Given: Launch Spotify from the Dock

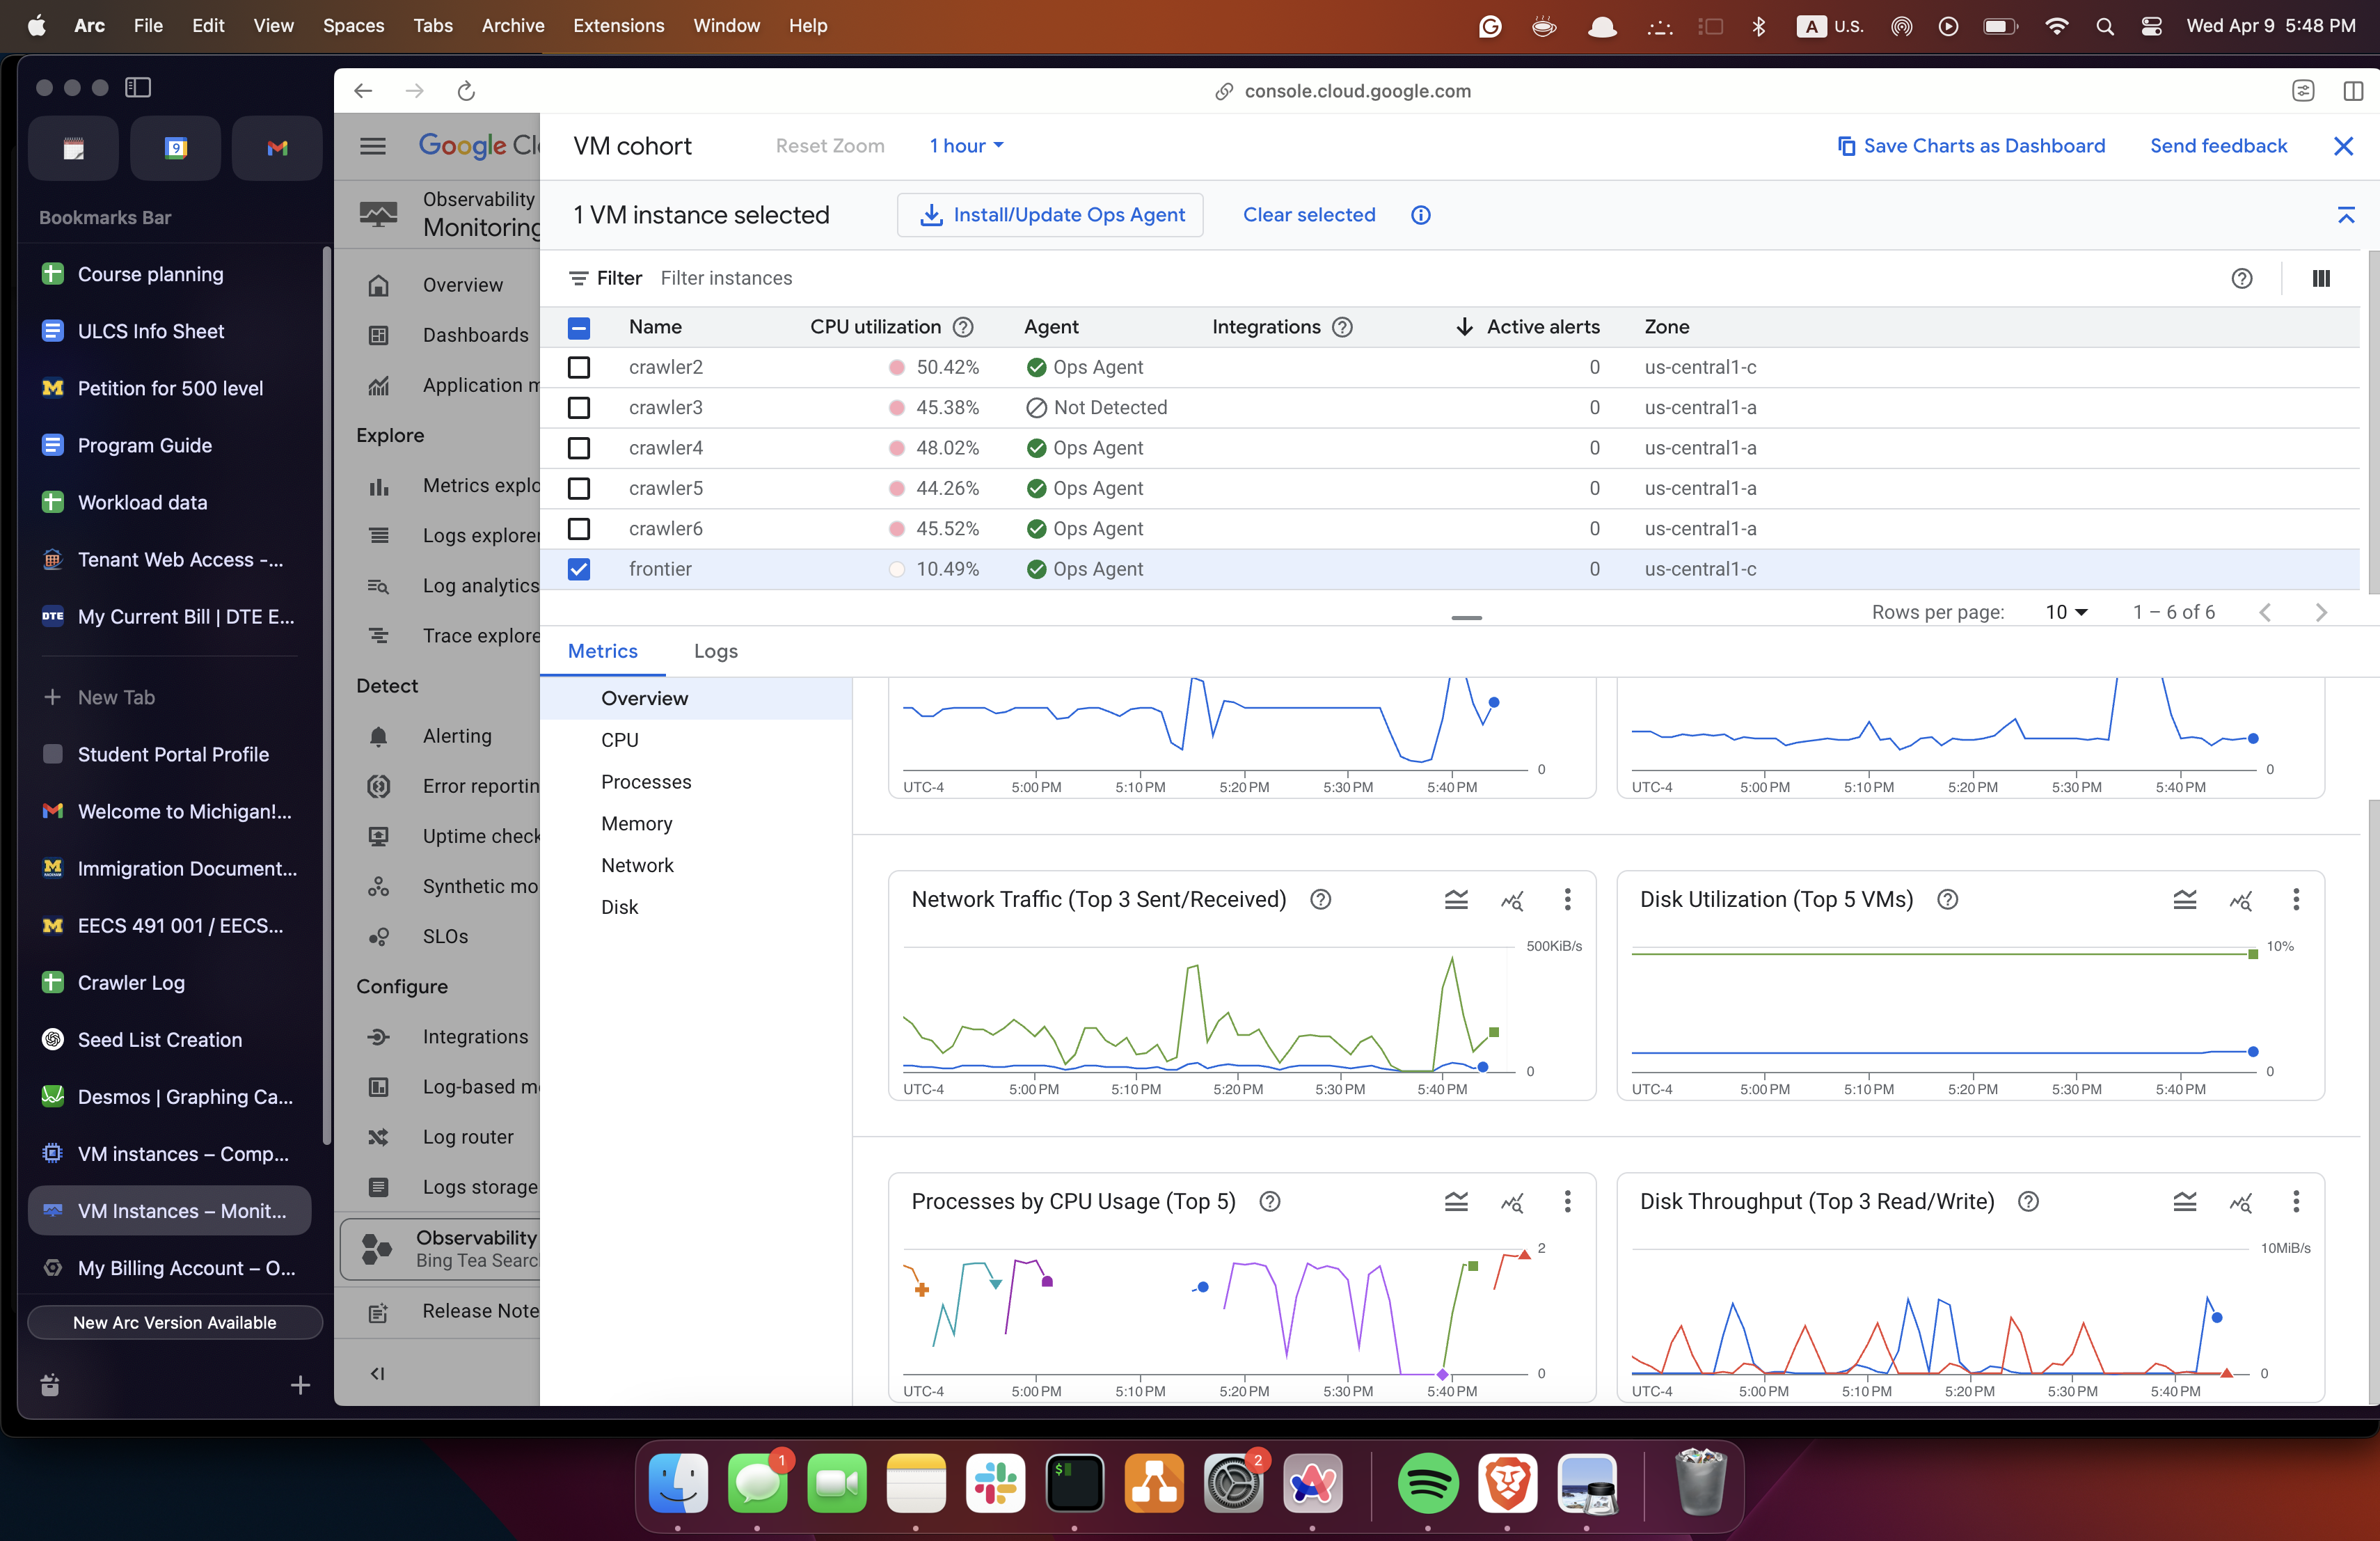Looking at the screenshot, I should pos(1427,1483).
